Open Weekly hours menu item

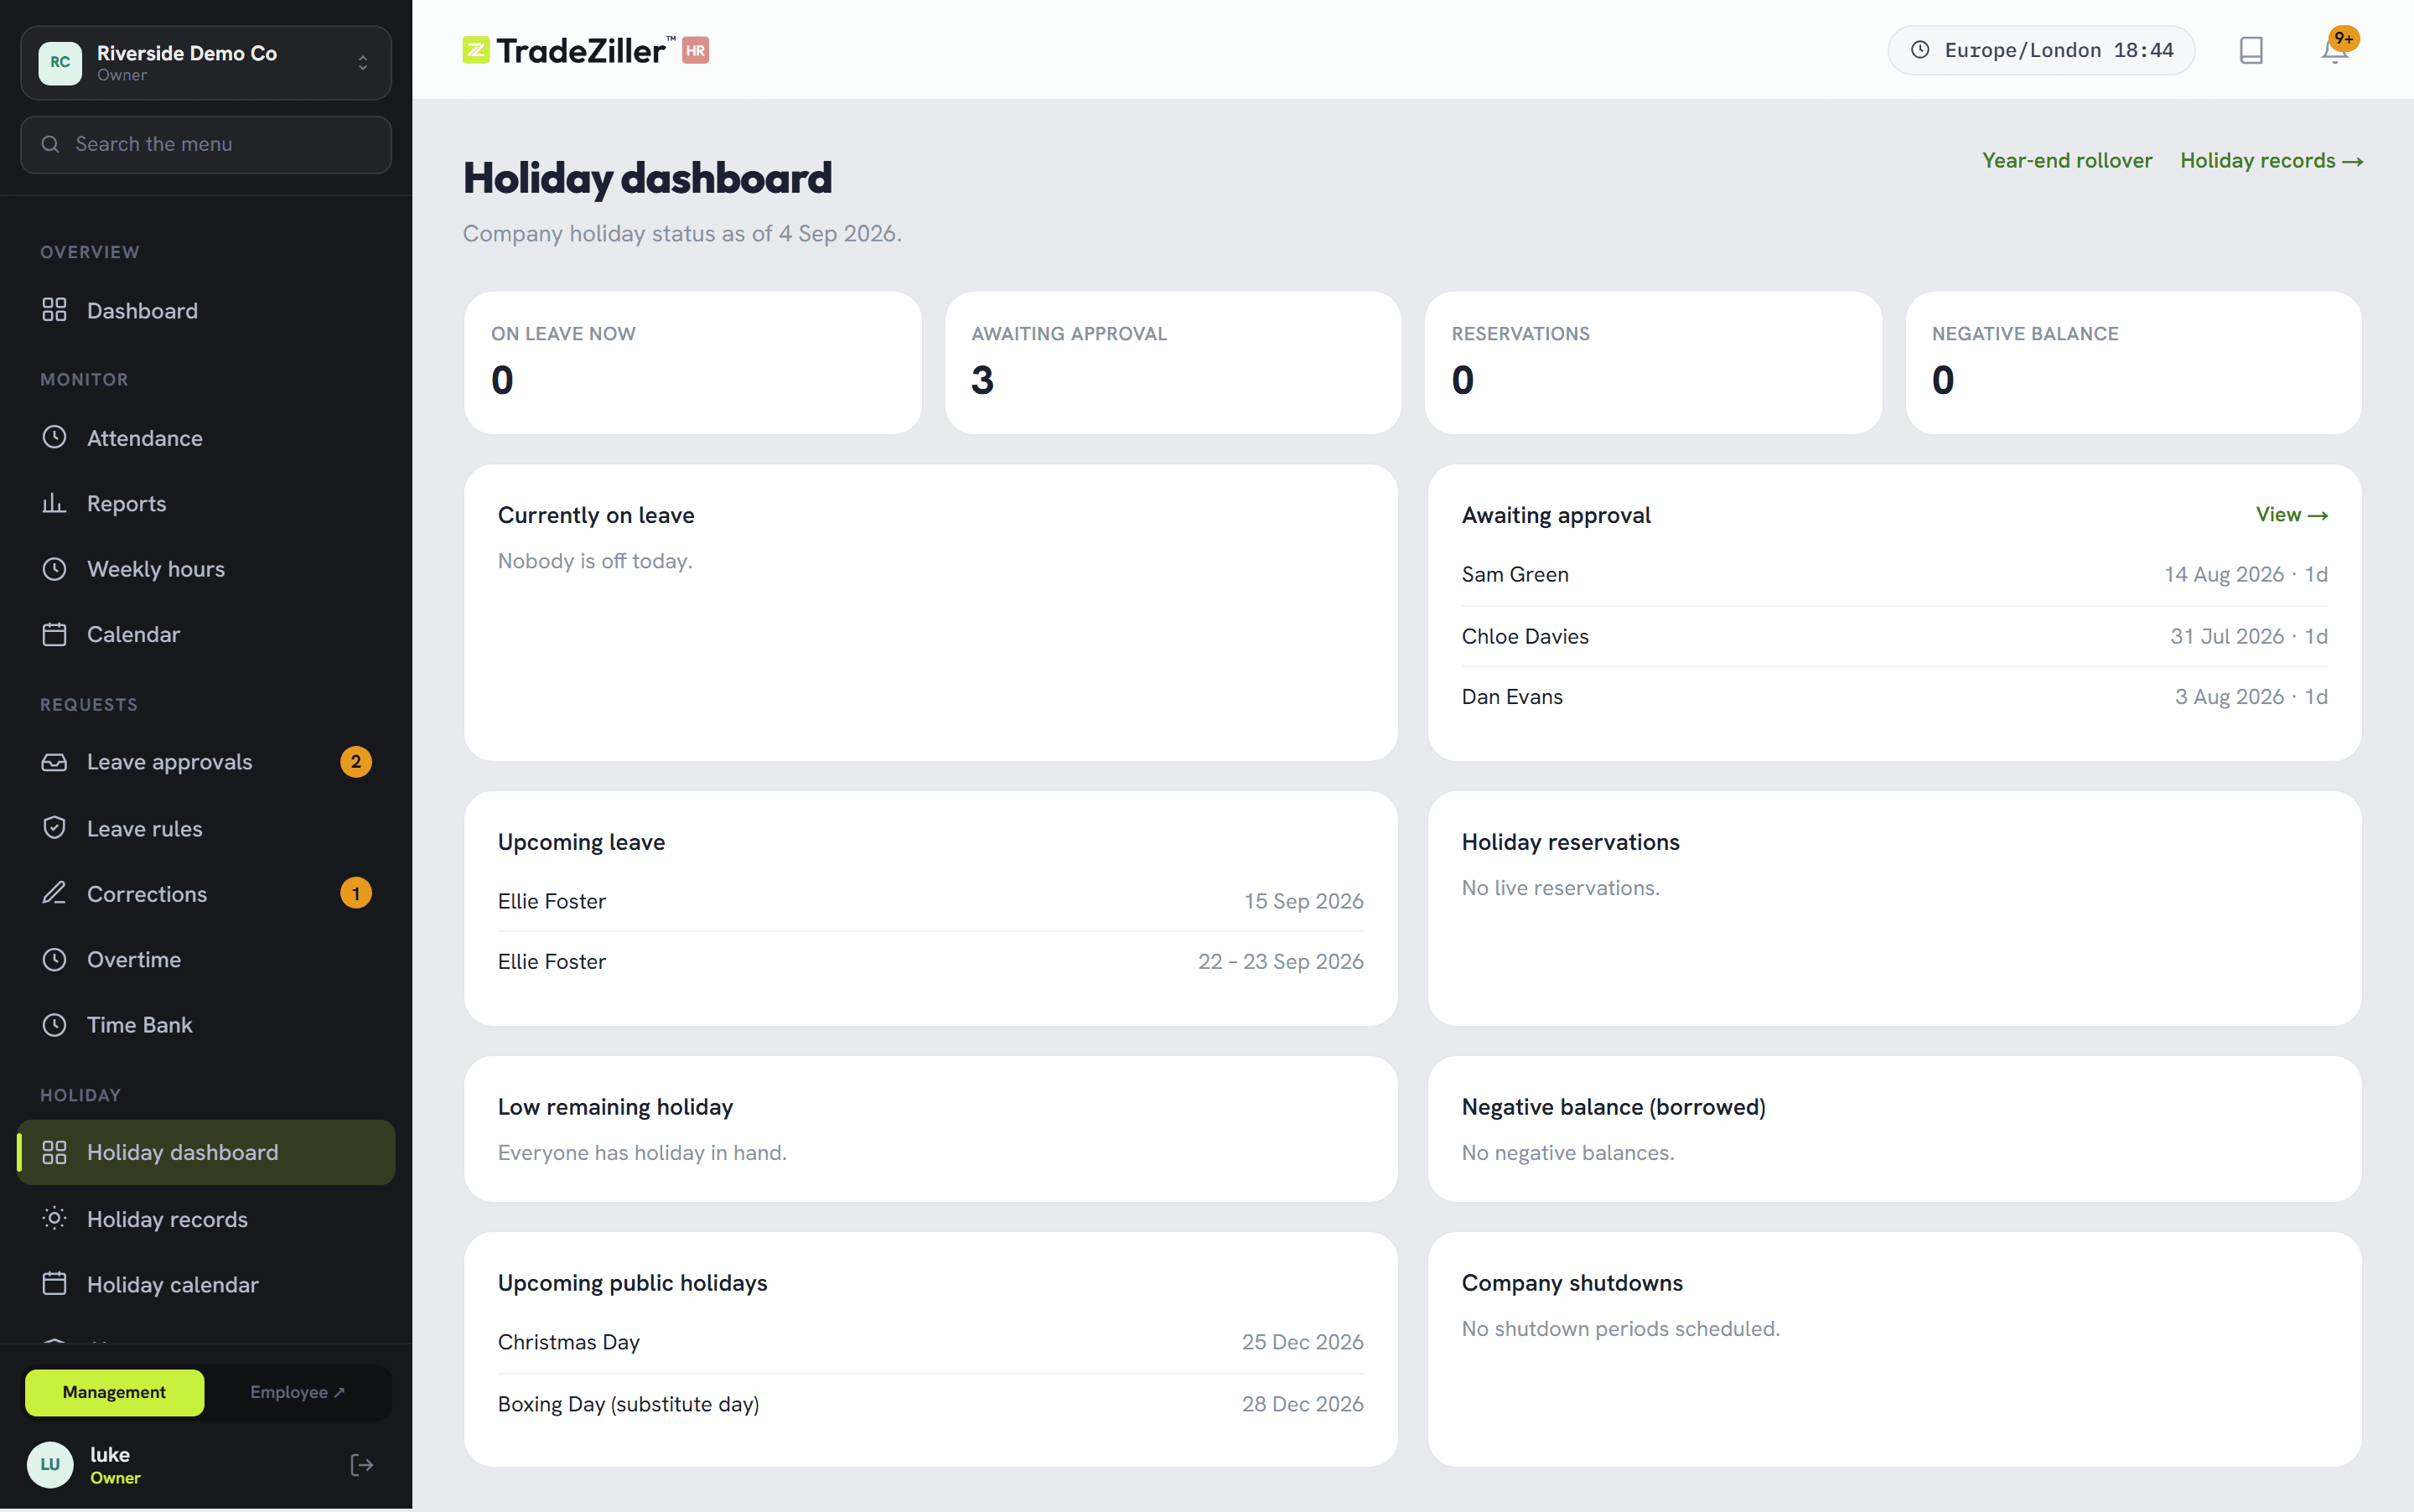pos(206,569)
